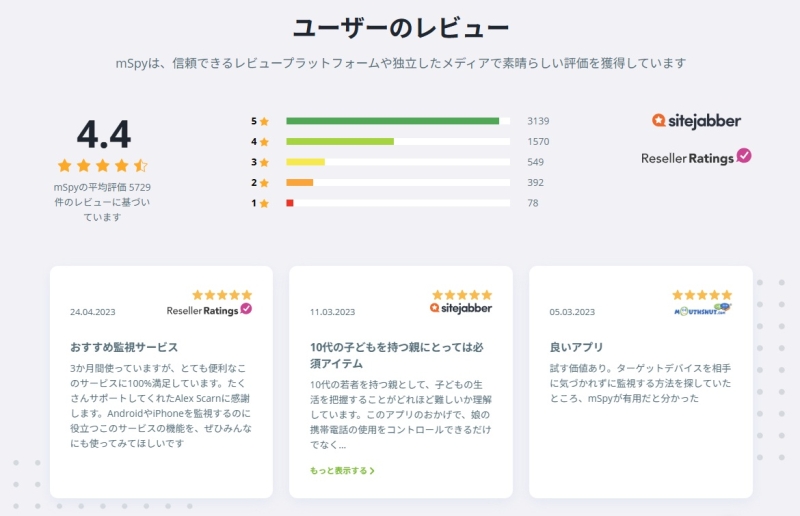Click the 良いアプリ review title

pos(576,347)
